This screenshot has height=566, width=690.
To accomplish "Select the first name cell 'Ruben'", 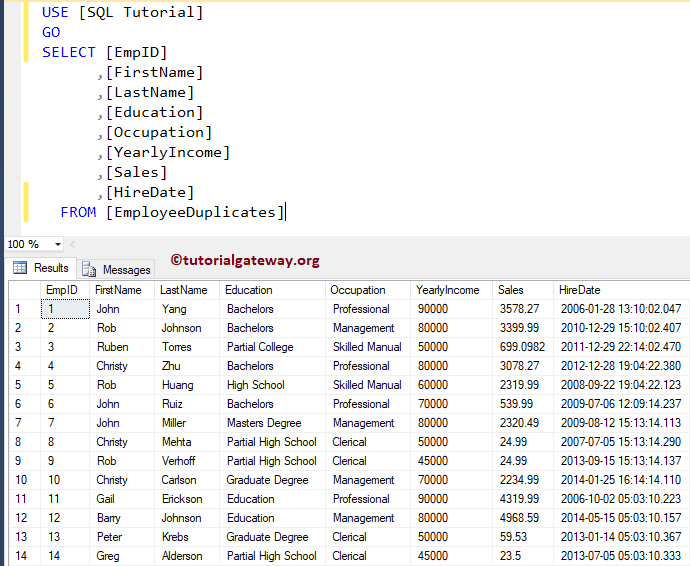I will [x=122, y=347].
